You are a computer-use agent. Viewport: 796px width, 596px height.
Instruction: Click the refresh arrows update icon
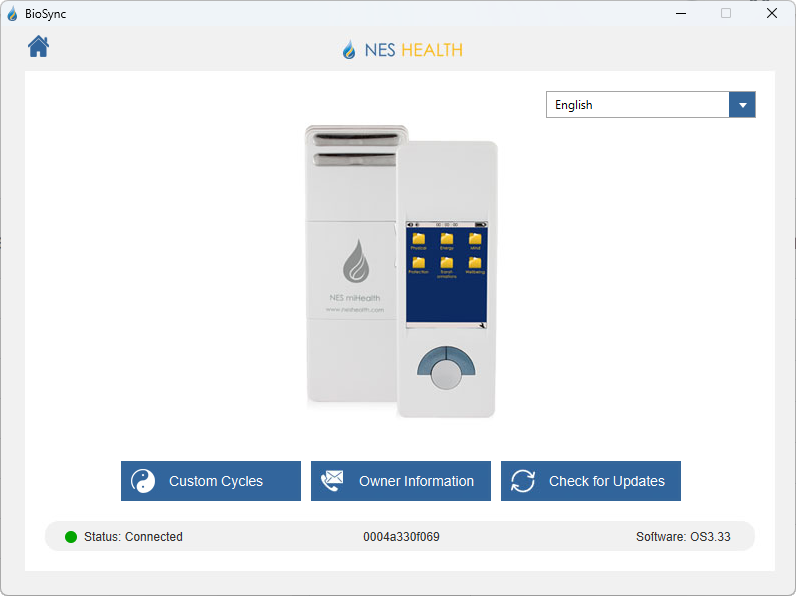coord(523,481)
